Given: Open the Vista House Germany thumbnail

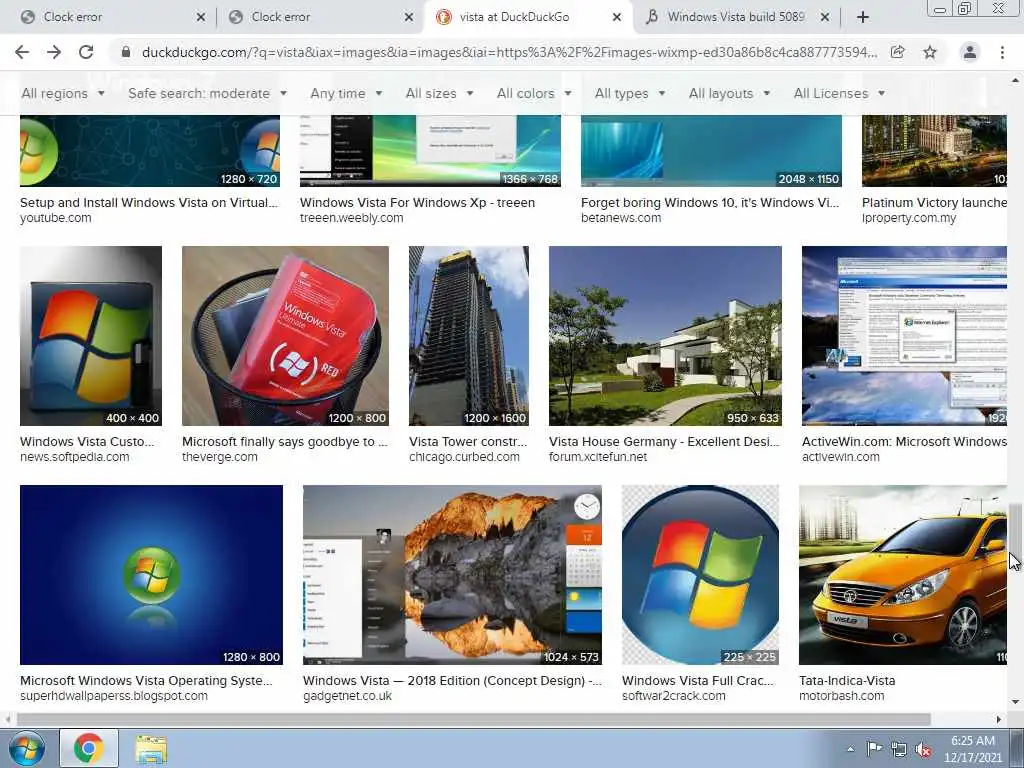Looking at the screenshot, I should click(x=665, y=336).
